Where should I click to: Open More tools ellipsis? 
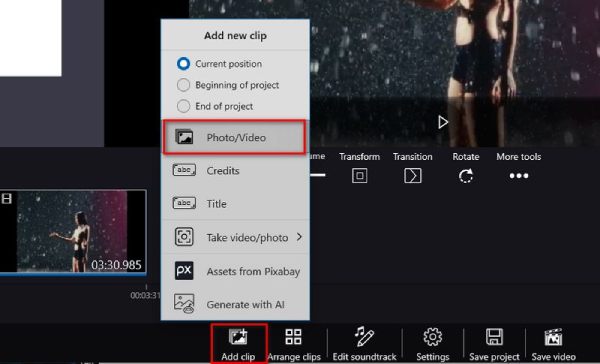519,176
